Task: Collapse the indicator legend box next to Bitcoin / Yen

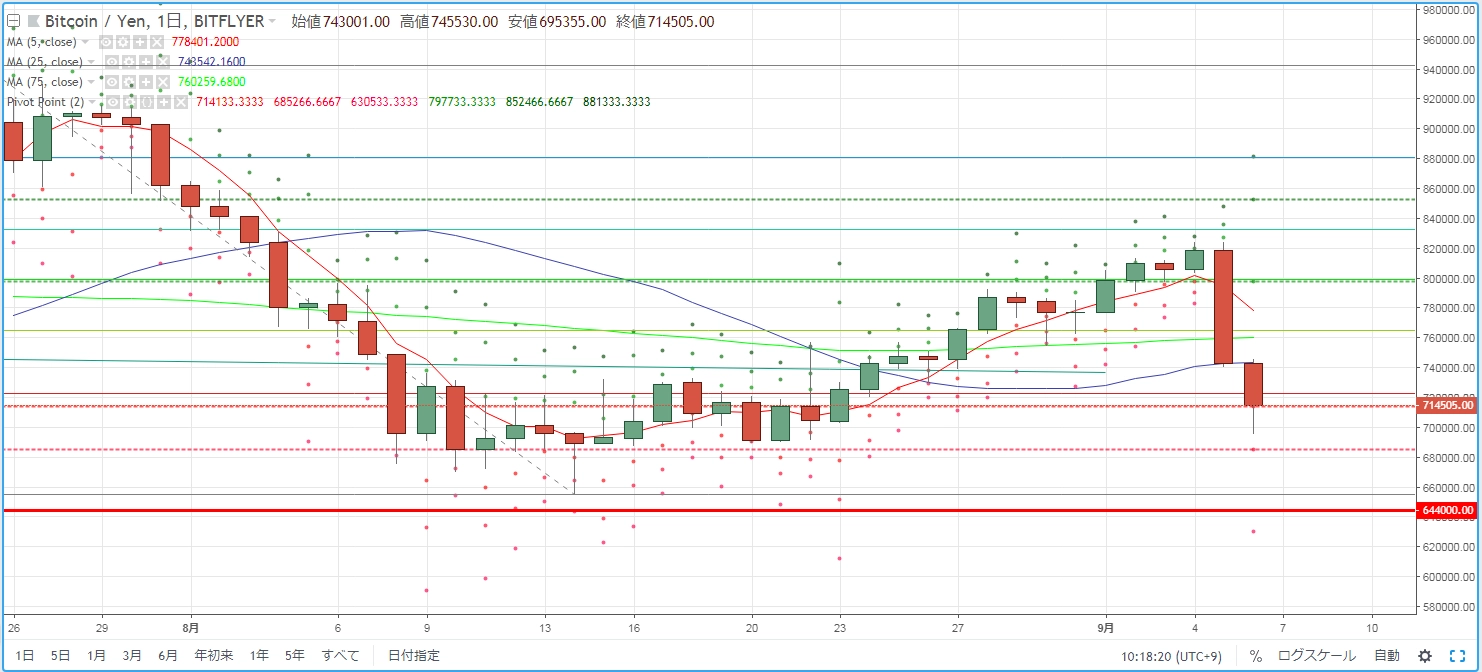Action: point(13,21)
